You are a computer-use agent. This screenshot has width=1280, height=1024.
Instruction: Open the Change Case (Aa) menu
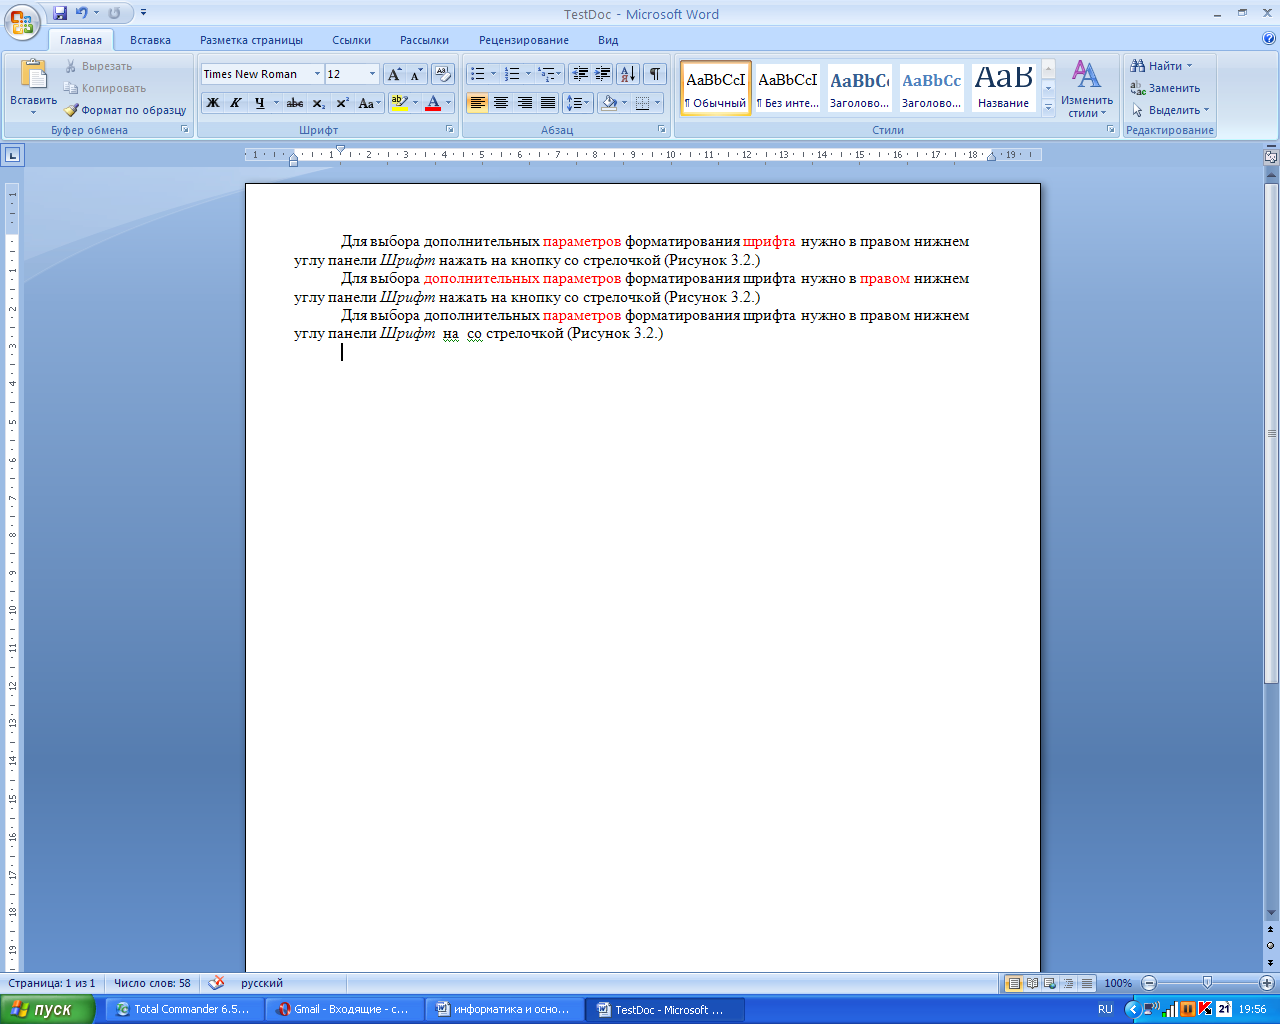[x=369, y=102]
